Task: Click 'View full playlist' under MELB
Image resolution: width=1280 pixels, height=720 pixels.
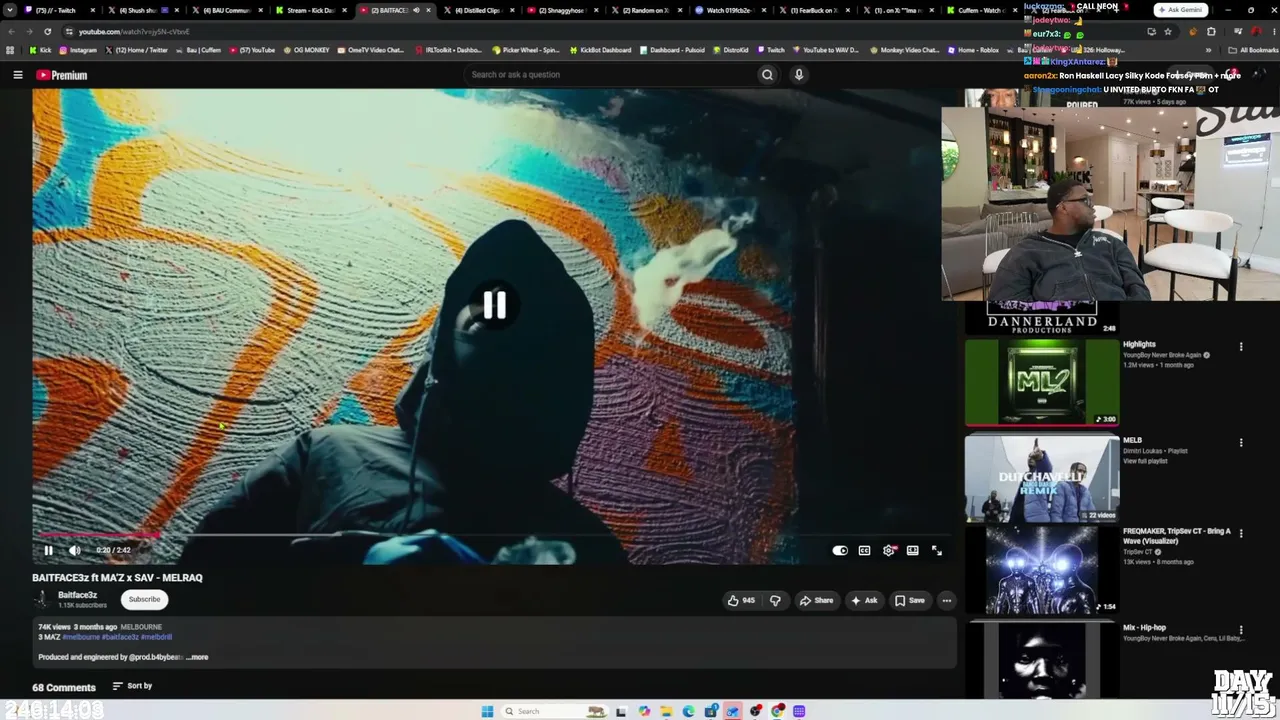Action: tap(1145, 461)
